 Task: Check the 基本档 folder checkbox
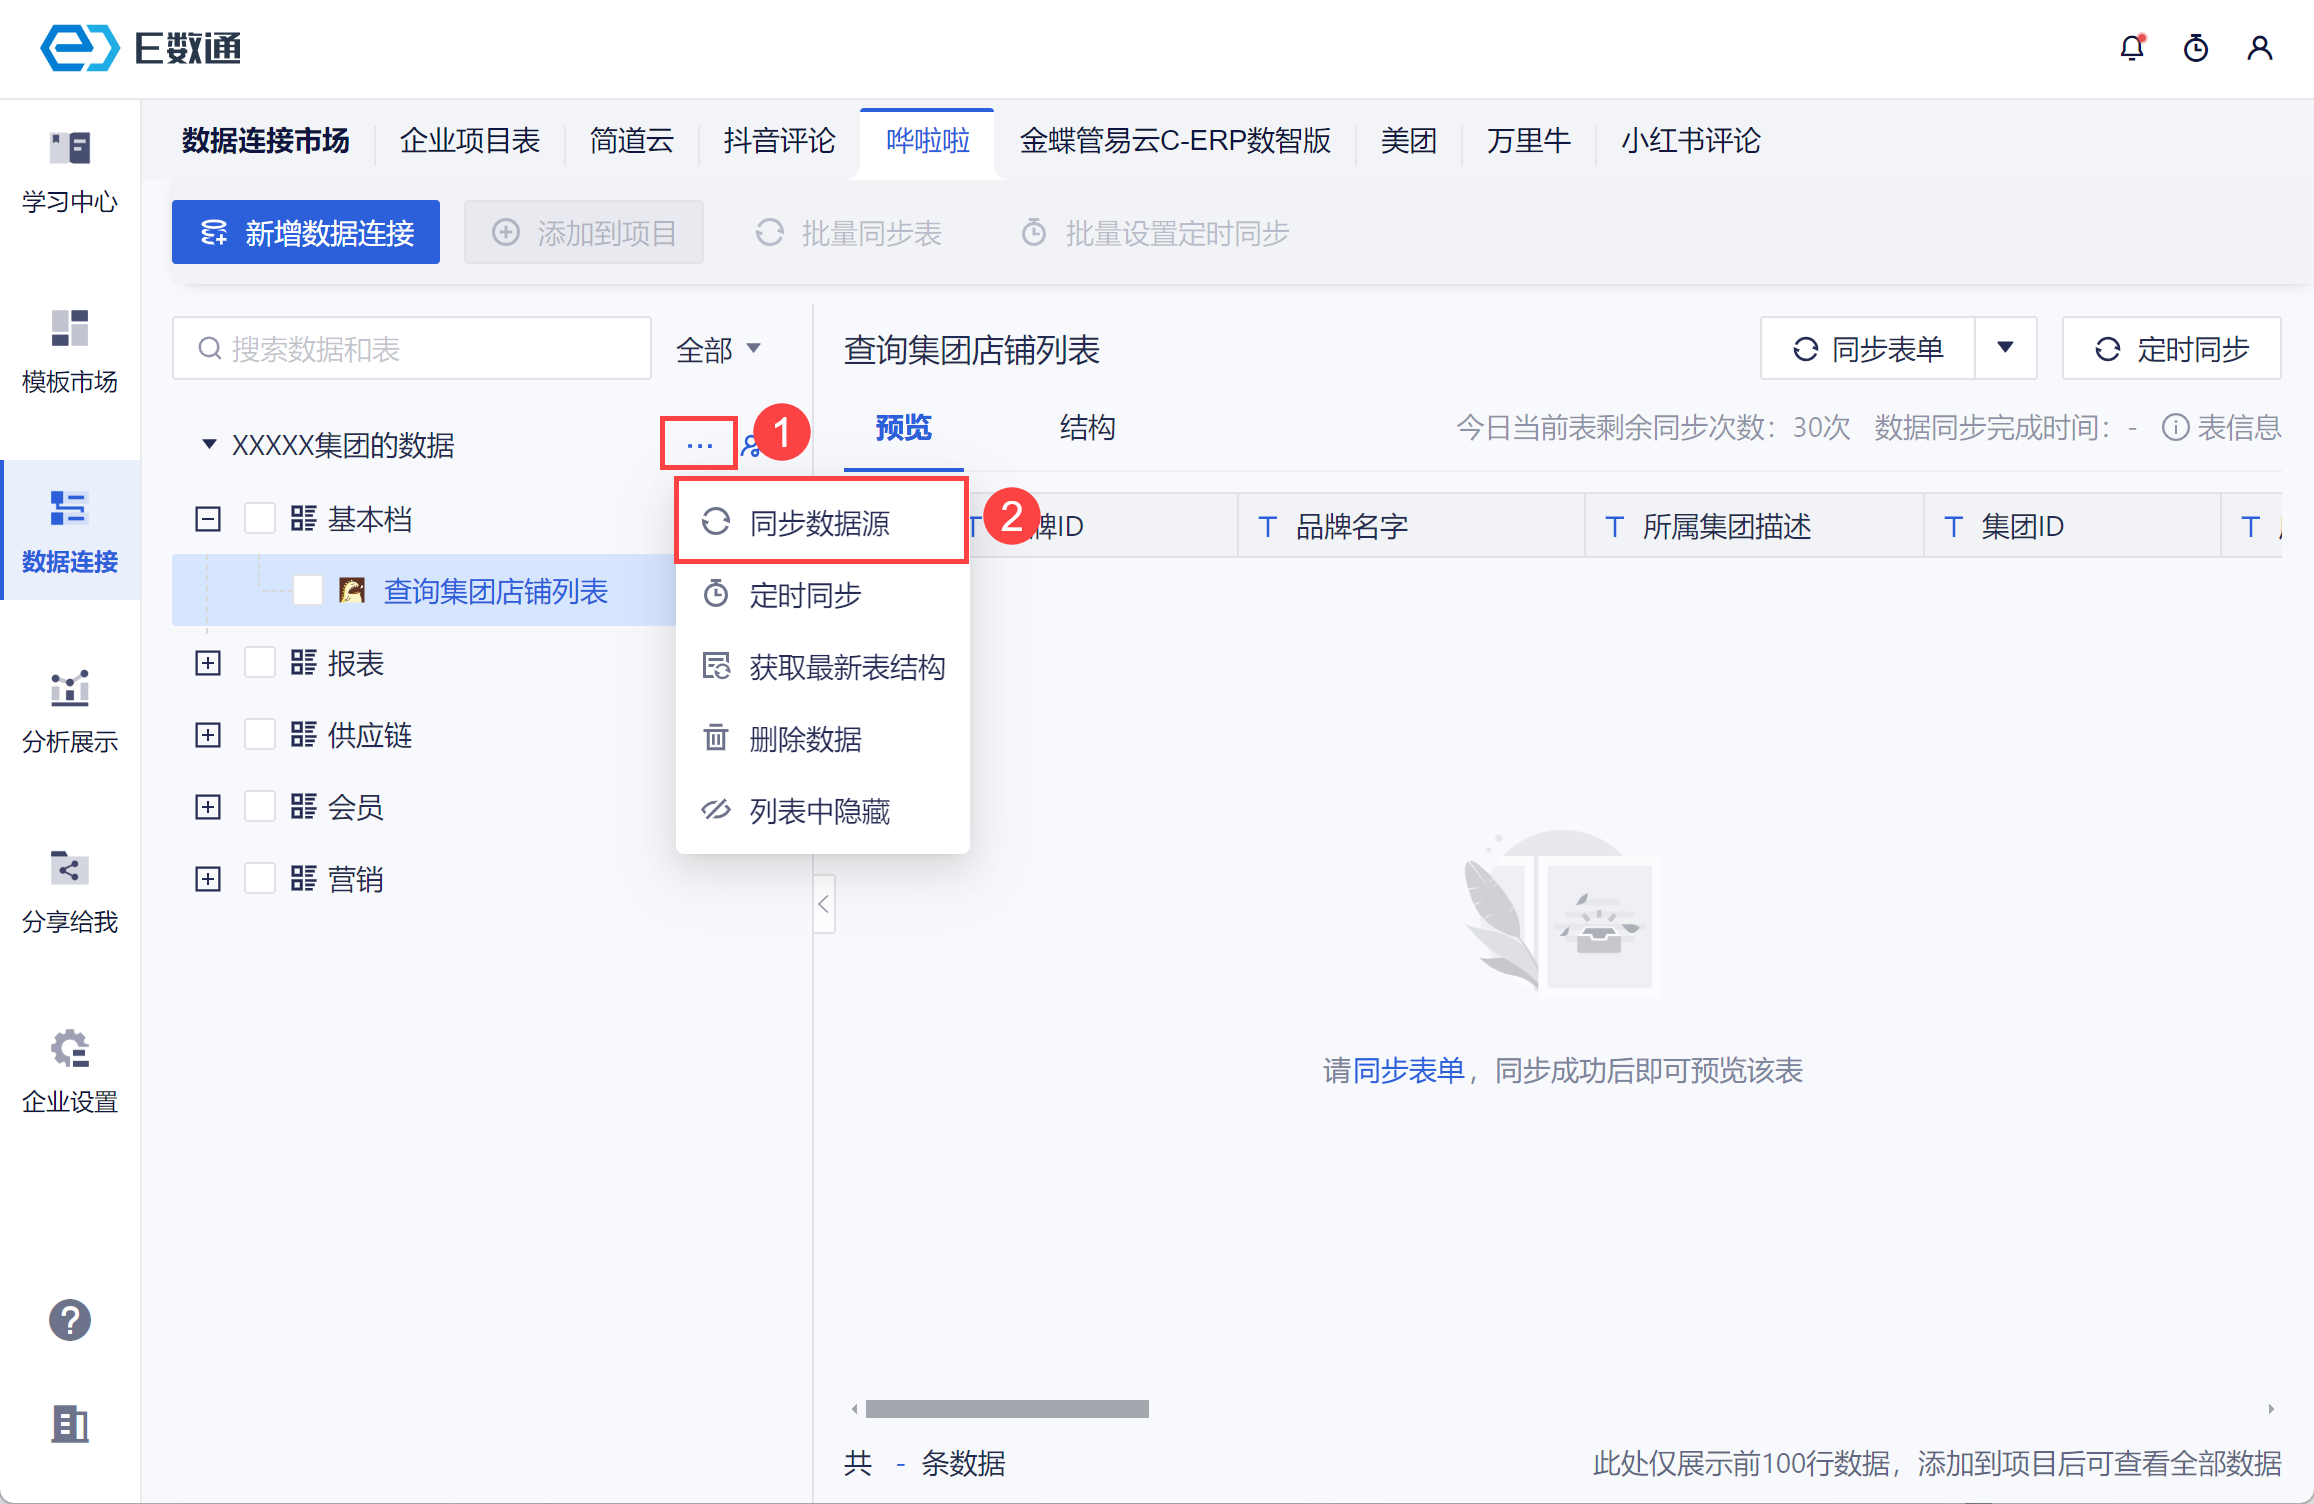pyautogui.click(x=260, y=519)
